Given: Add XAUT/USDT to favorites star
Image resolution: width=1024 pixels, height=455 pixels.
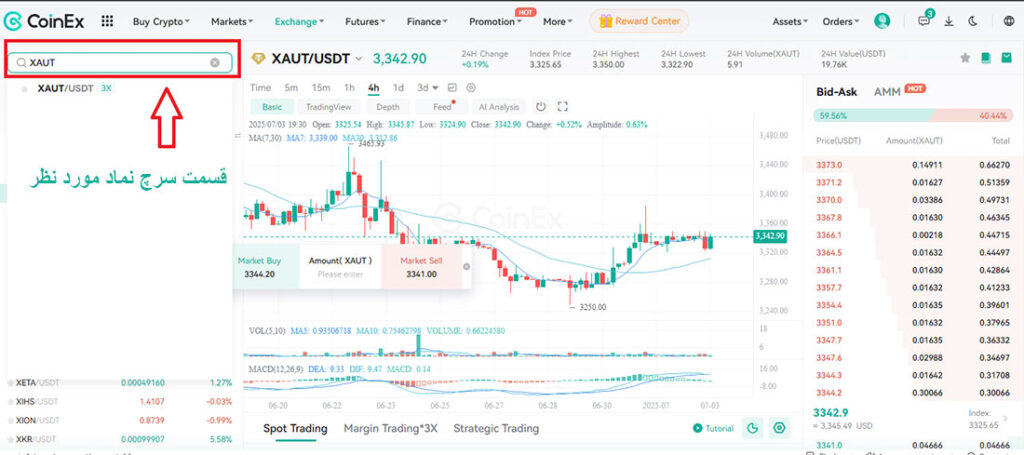Looking at the screenshot, I should [965, 58].
